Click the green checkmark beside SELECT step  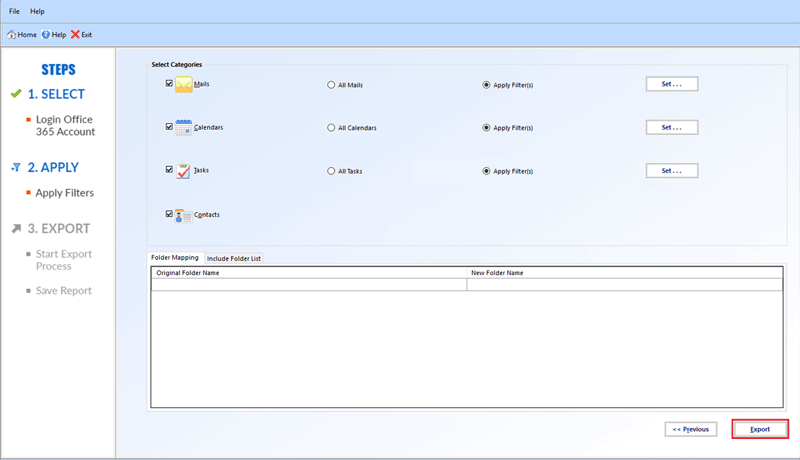click(16, 94)
